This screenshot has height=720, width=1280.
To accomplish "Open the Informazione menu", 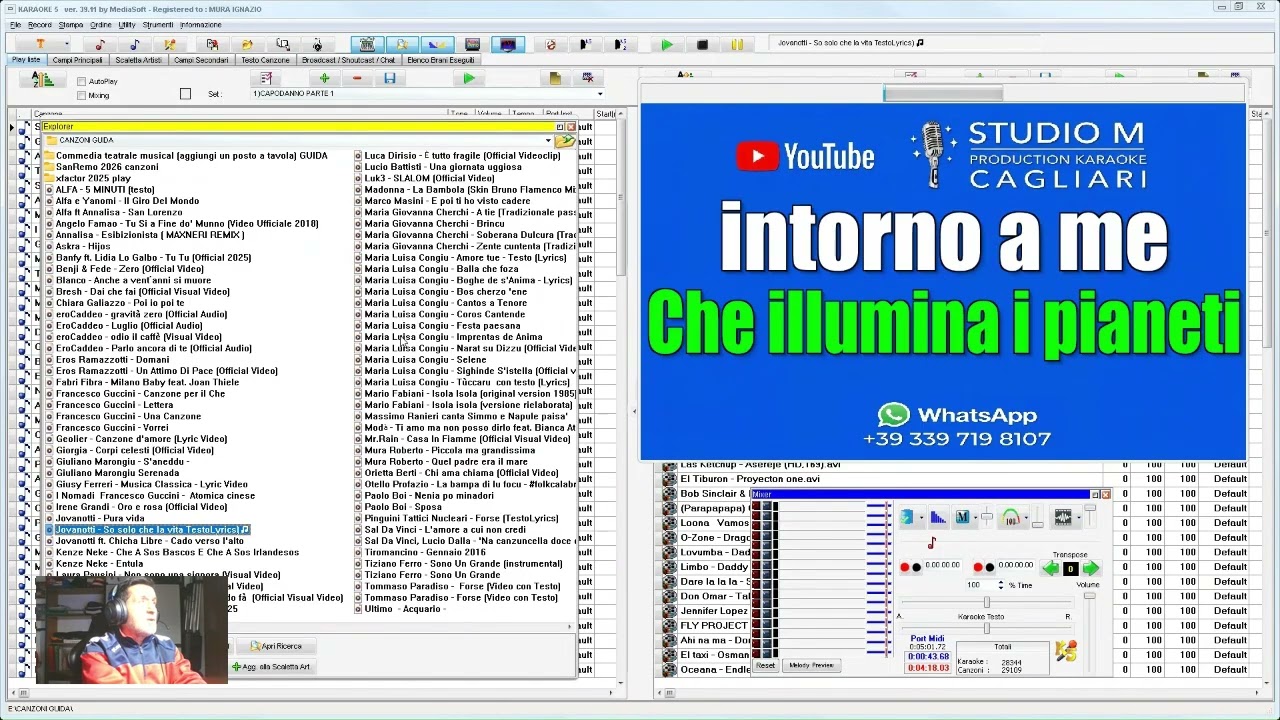I will [201, 25].
